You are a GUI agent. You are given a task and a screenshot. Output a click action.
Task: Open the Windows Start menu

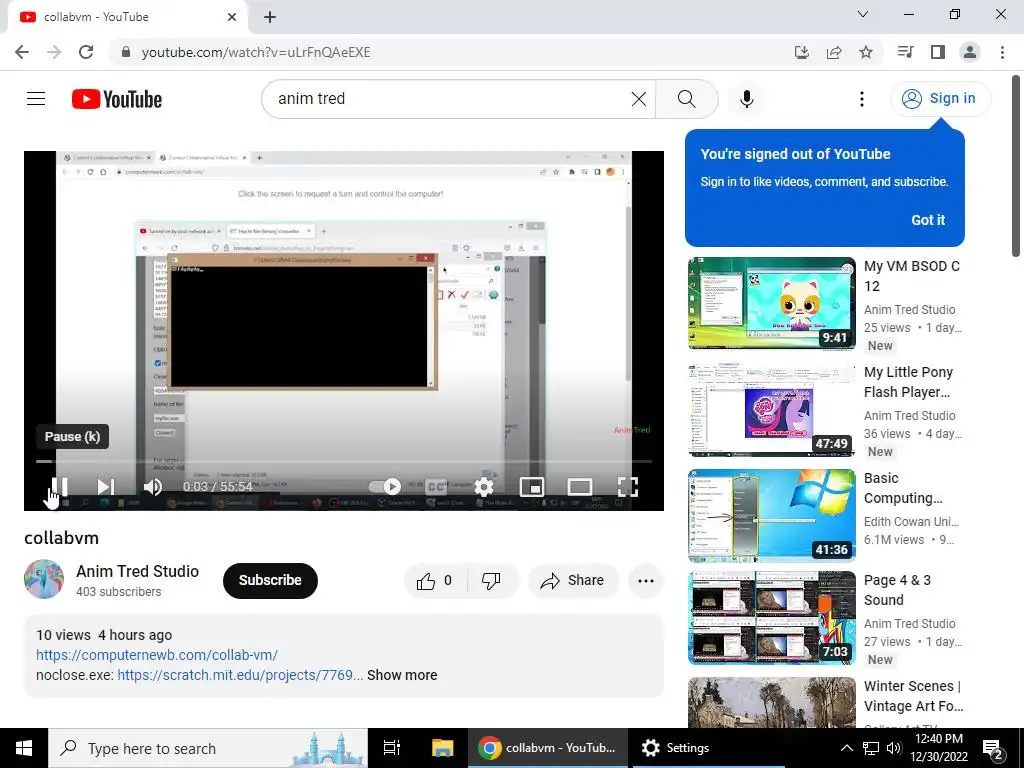pos(24,748)
